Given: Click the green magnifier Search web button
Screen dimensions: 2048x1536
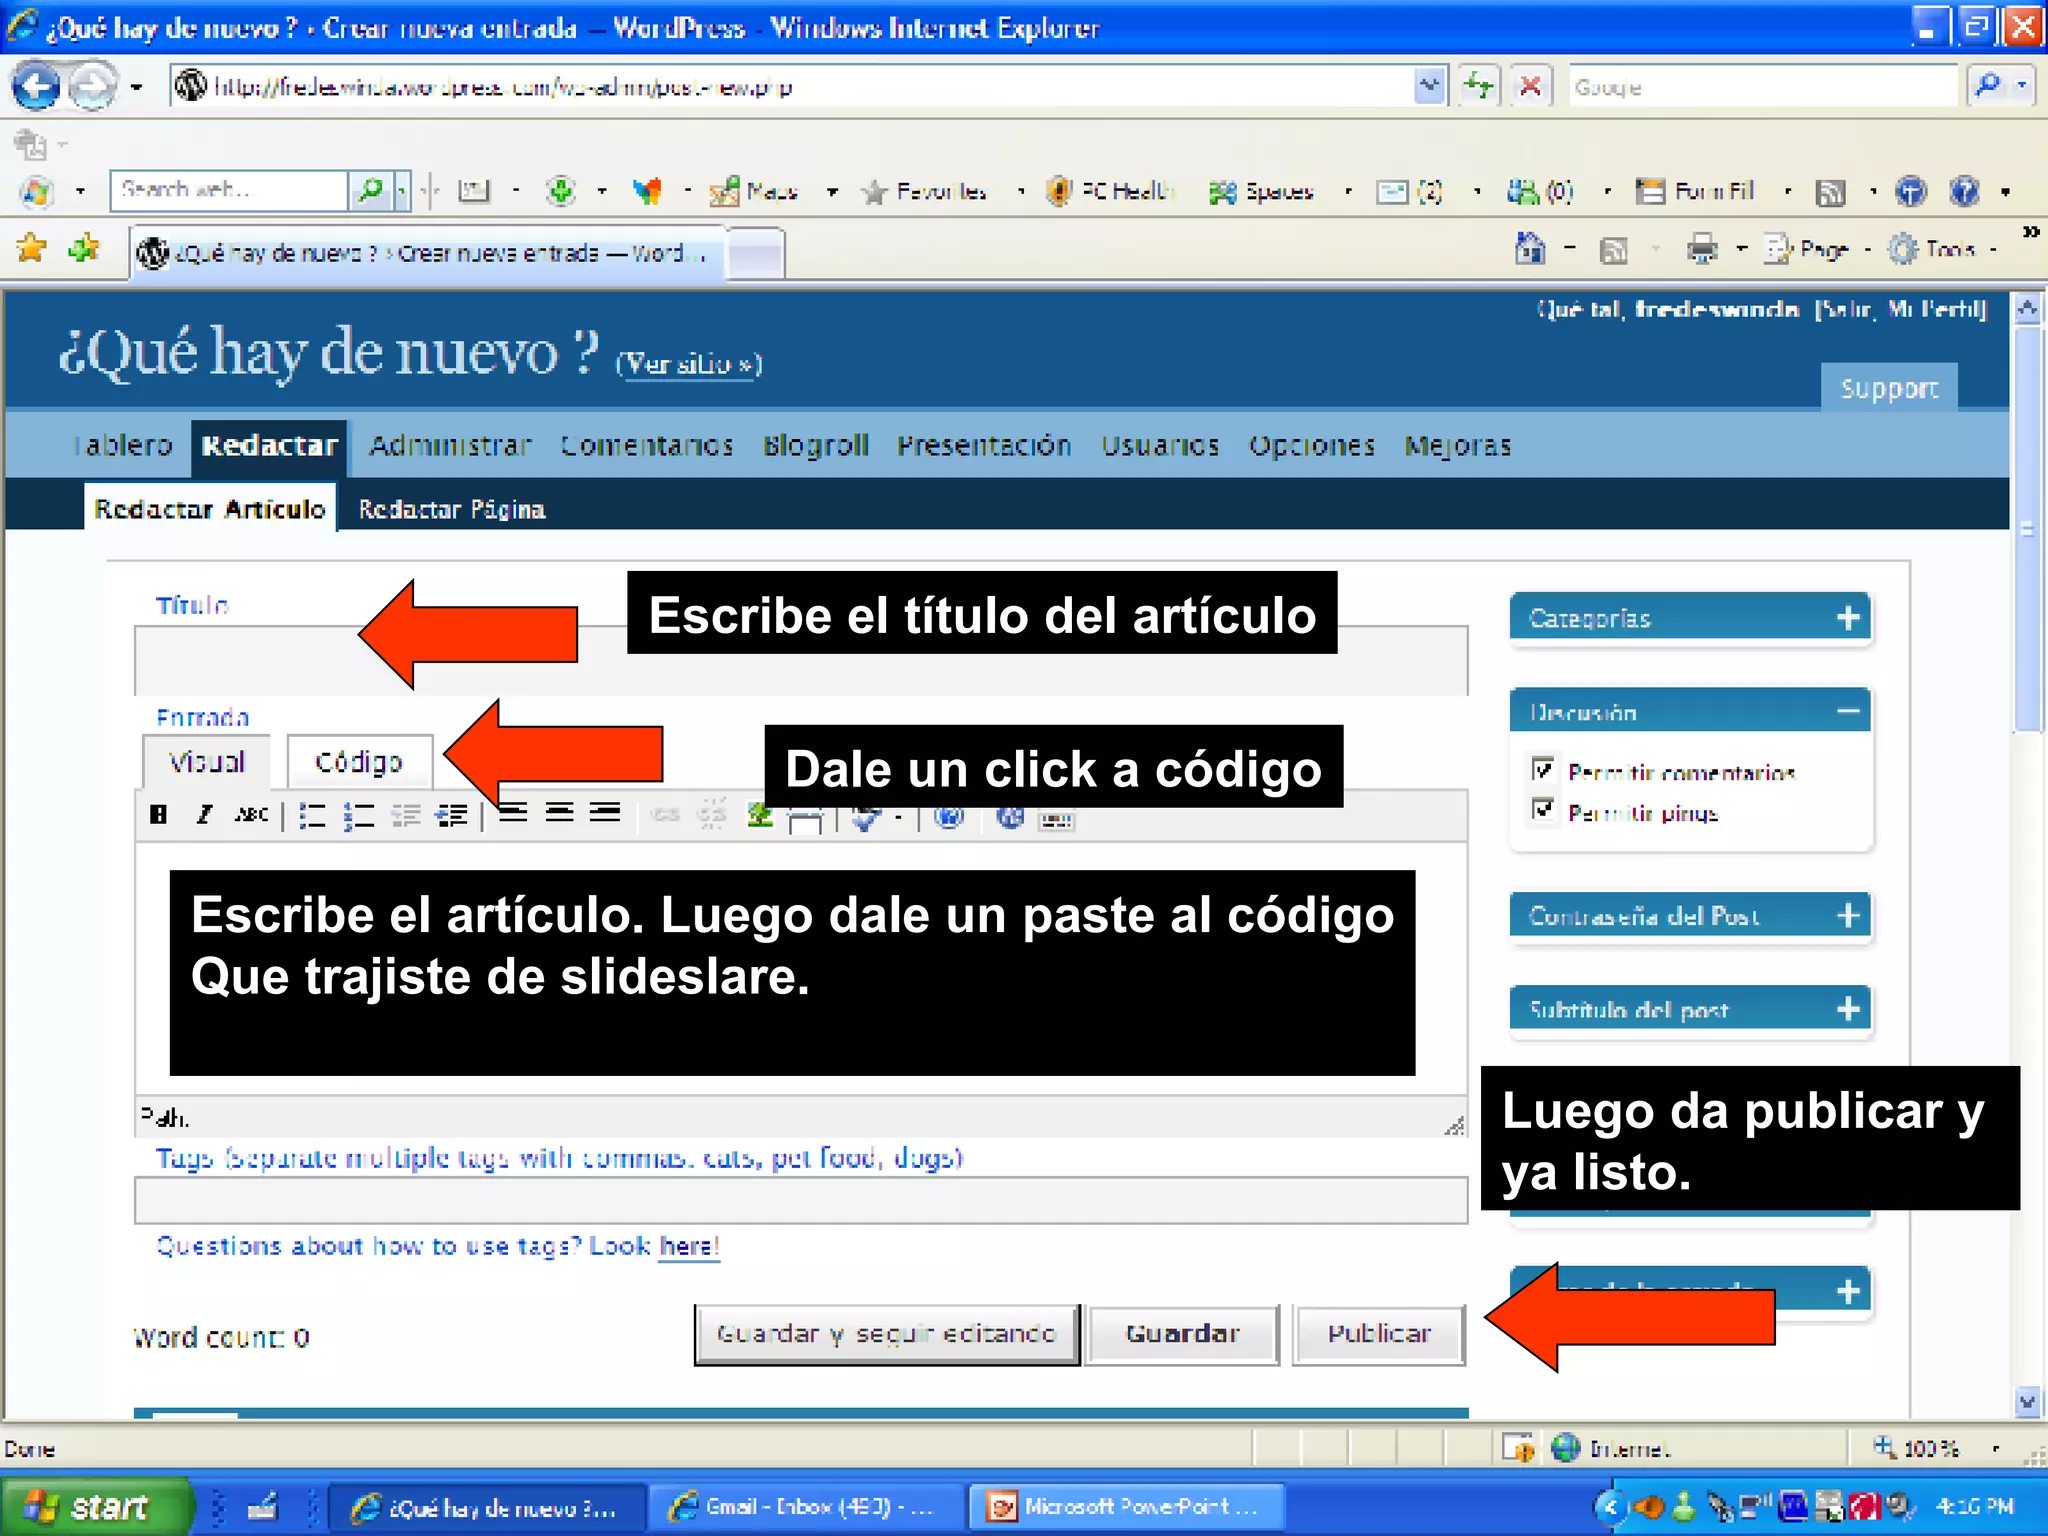Looking at the screenshot, I should [x=370, y=189].
